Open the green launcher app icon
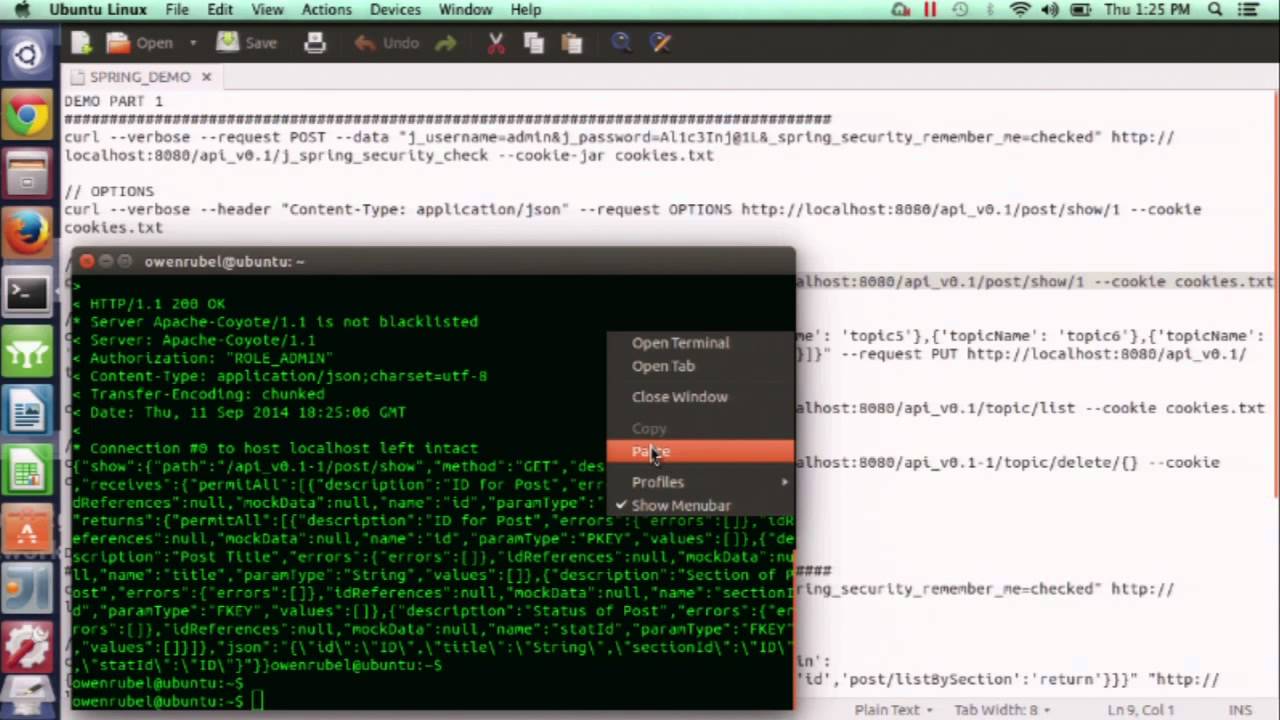 27,353
